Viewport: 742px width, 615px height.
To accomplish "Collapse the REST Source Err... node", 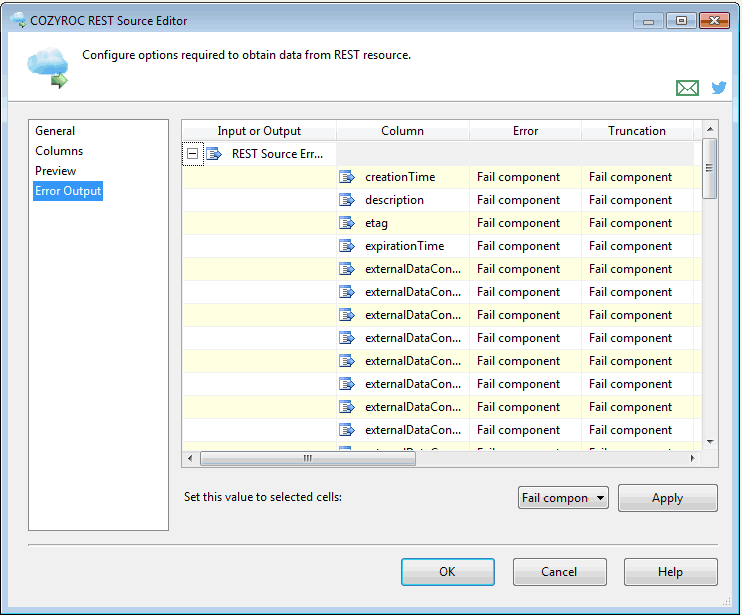I will pos(192,154).
